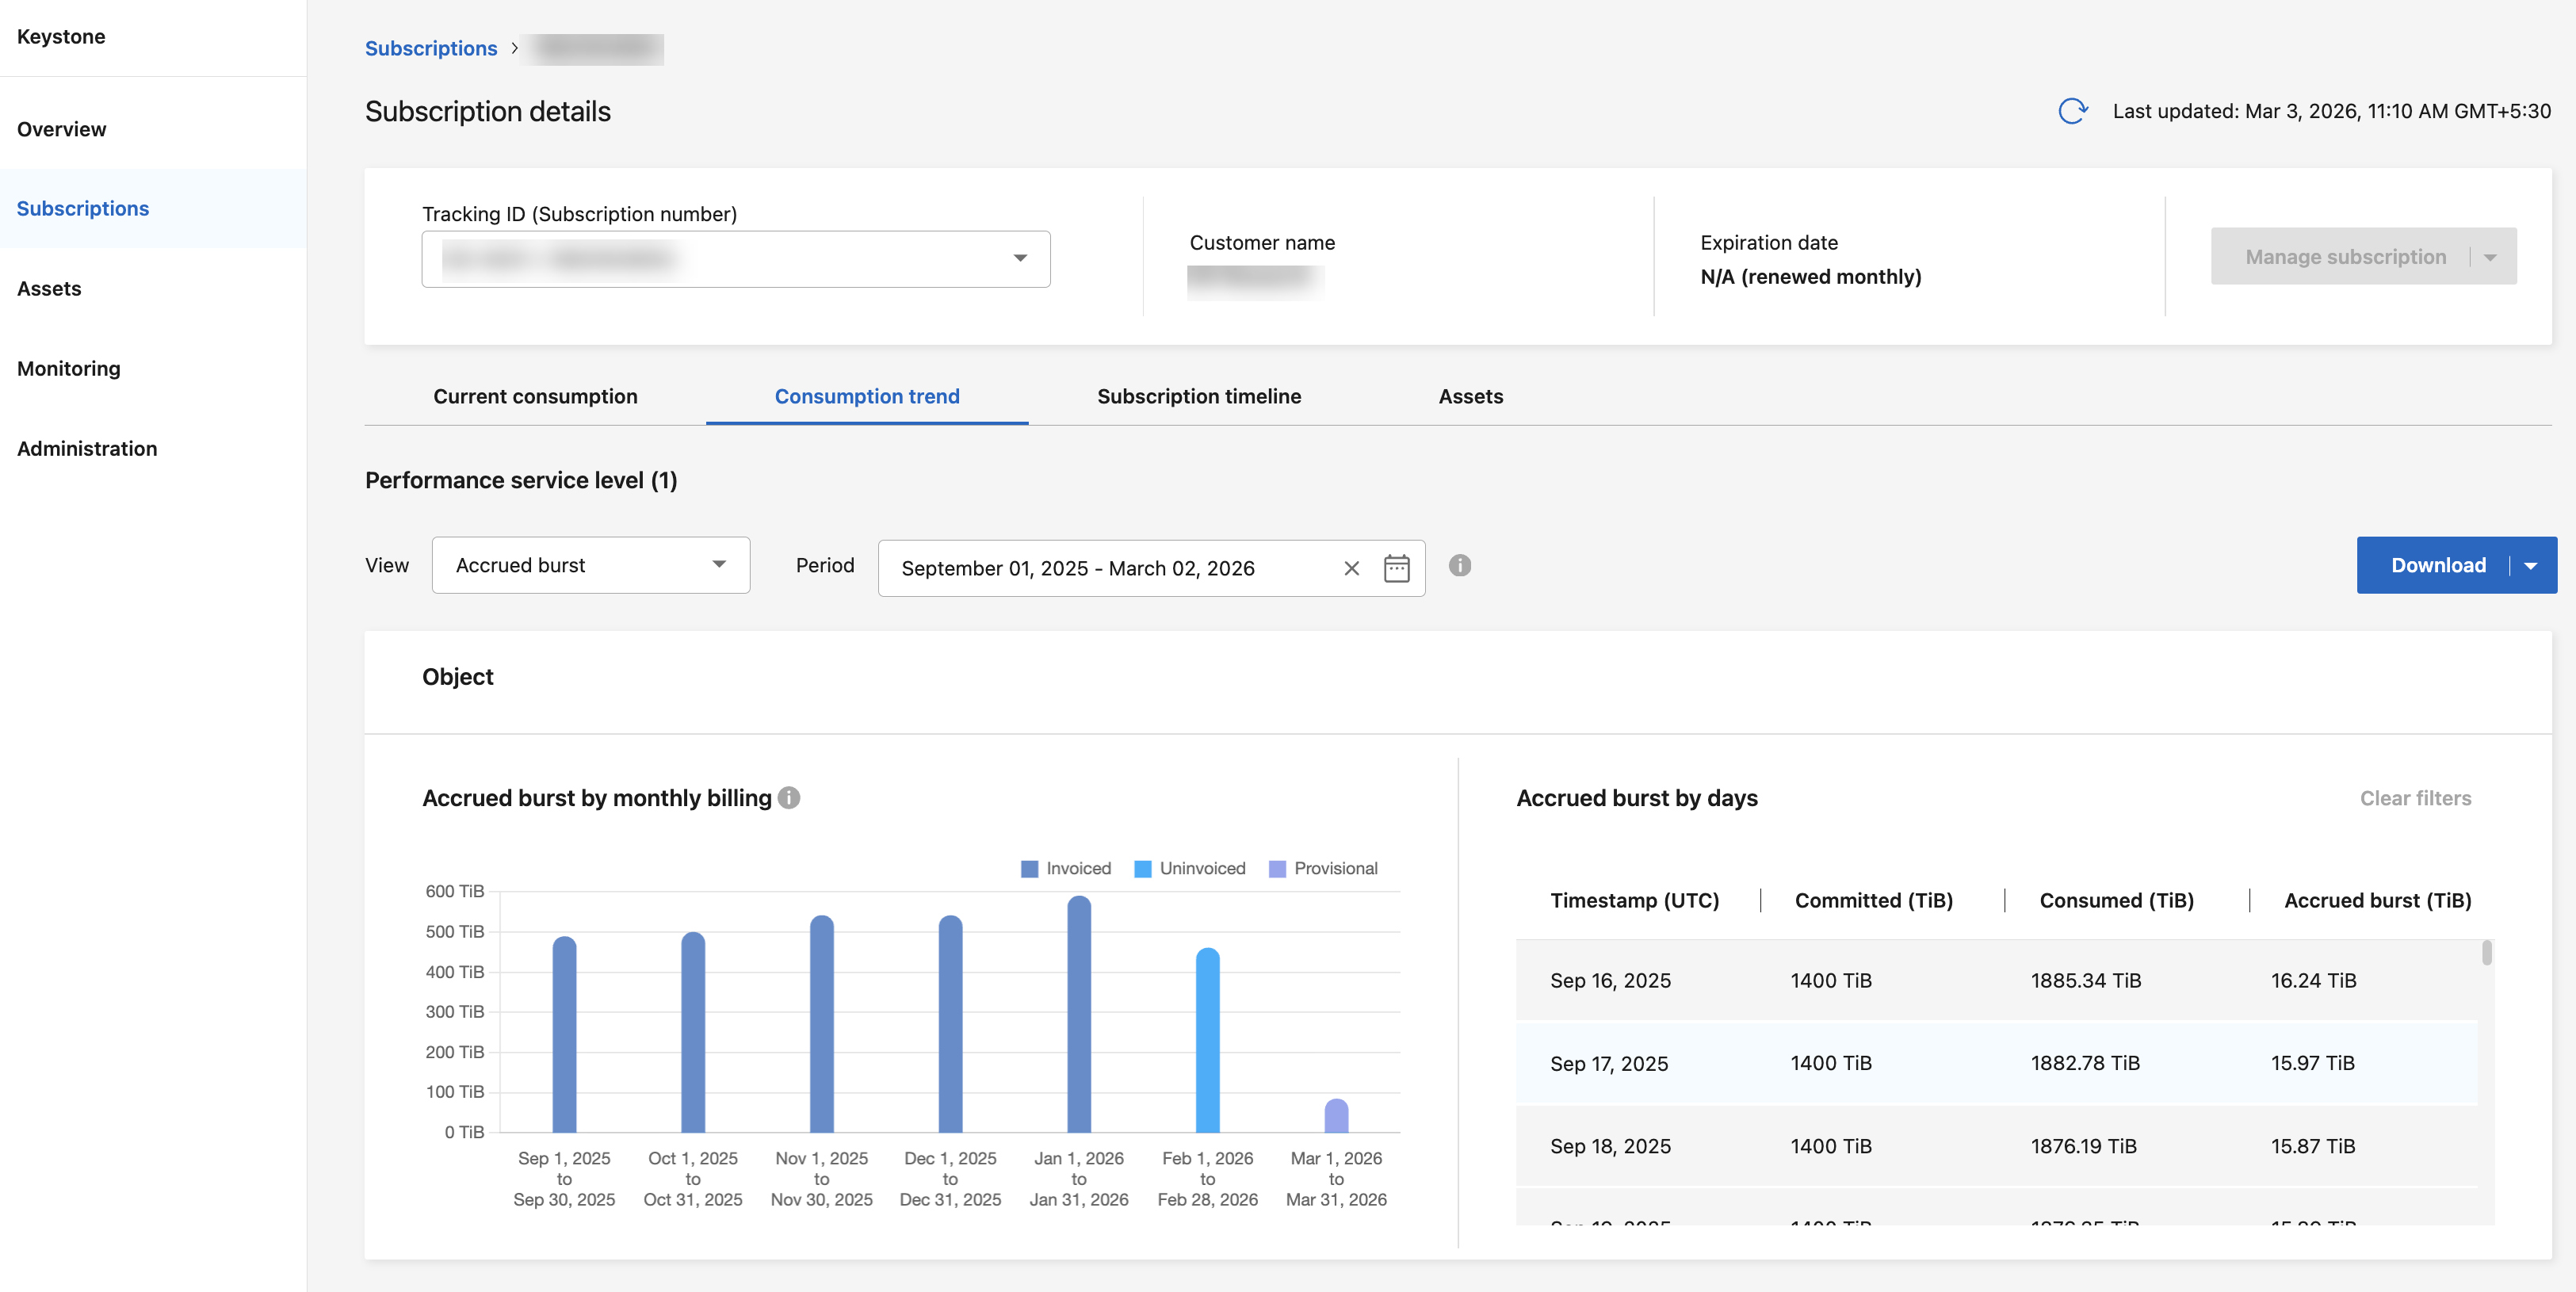This screenshot has width=2576, height=1292.
Task: Open the calendar date picker icon
Action: point(1396,568)
